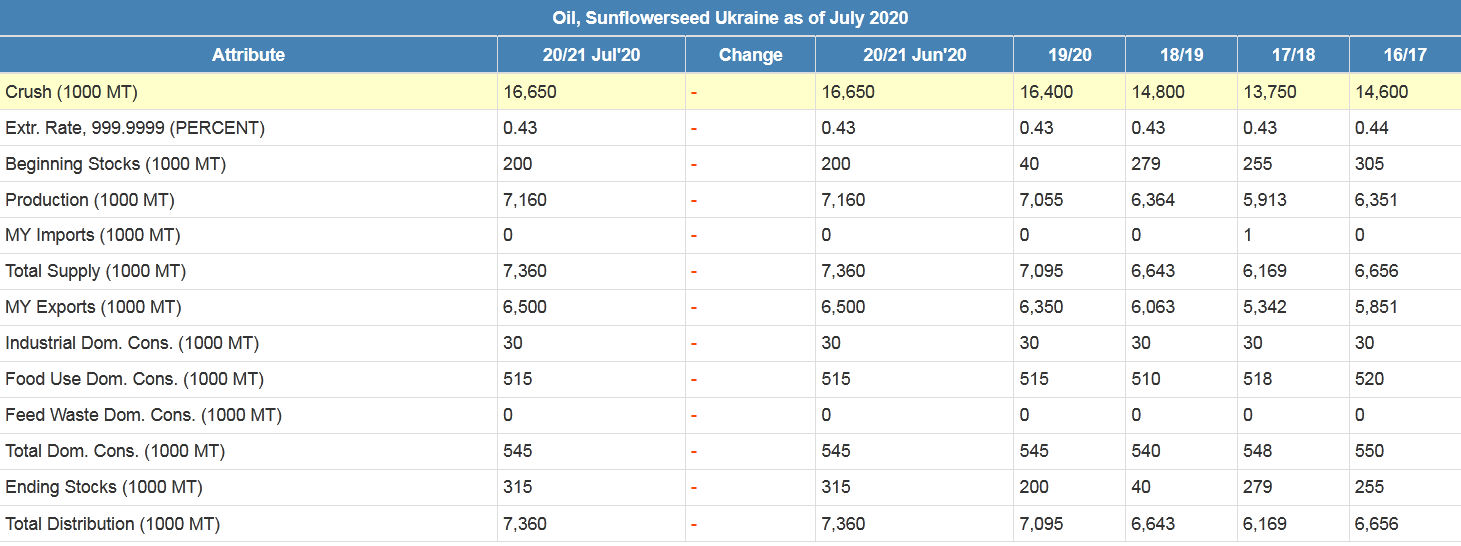The width and height of the screenshot is (1461, 546).
Task: Click the Change column header
Action: (750, 55)
